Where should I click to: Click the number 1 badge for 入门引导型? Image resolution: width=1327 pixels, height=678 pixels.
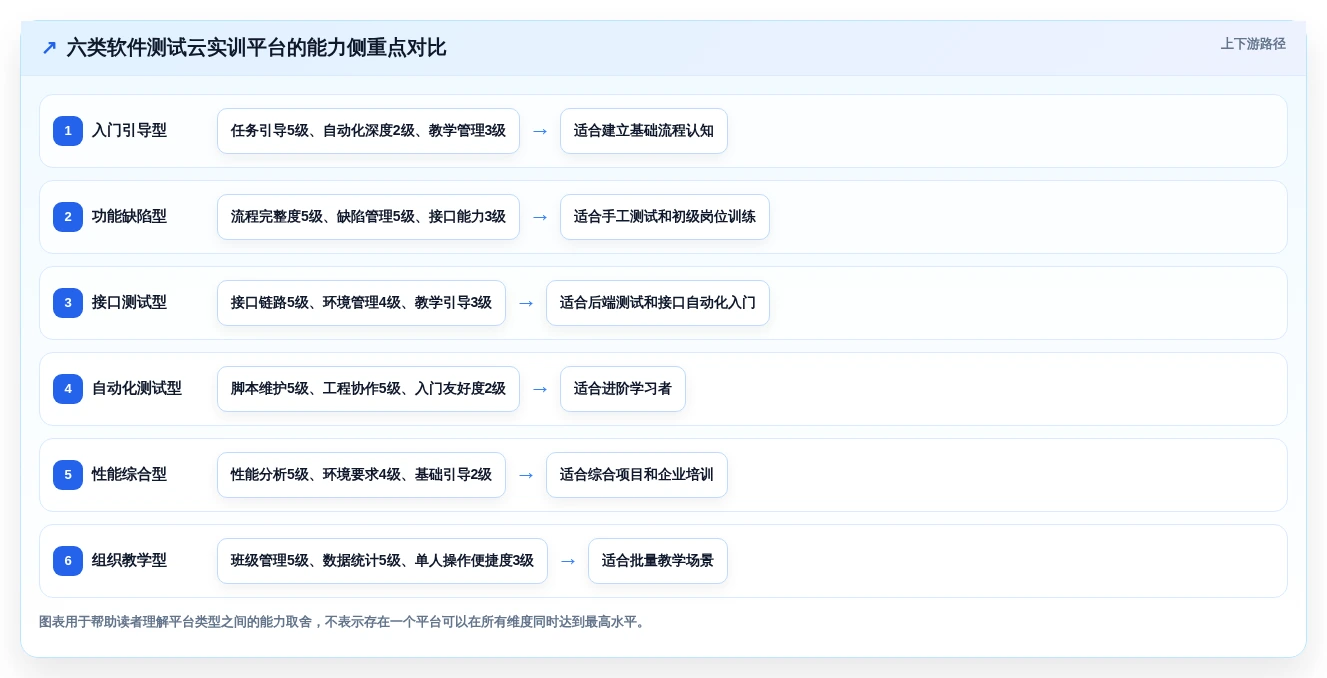point(68,131)
